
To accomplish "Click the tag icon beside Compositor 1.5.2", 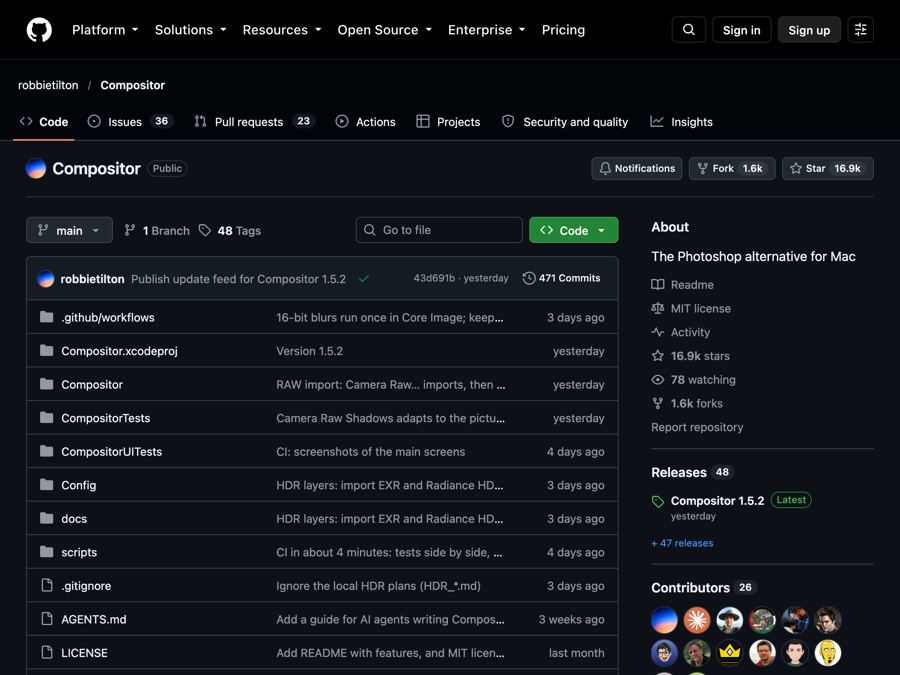I will click(x=658, y=502).
